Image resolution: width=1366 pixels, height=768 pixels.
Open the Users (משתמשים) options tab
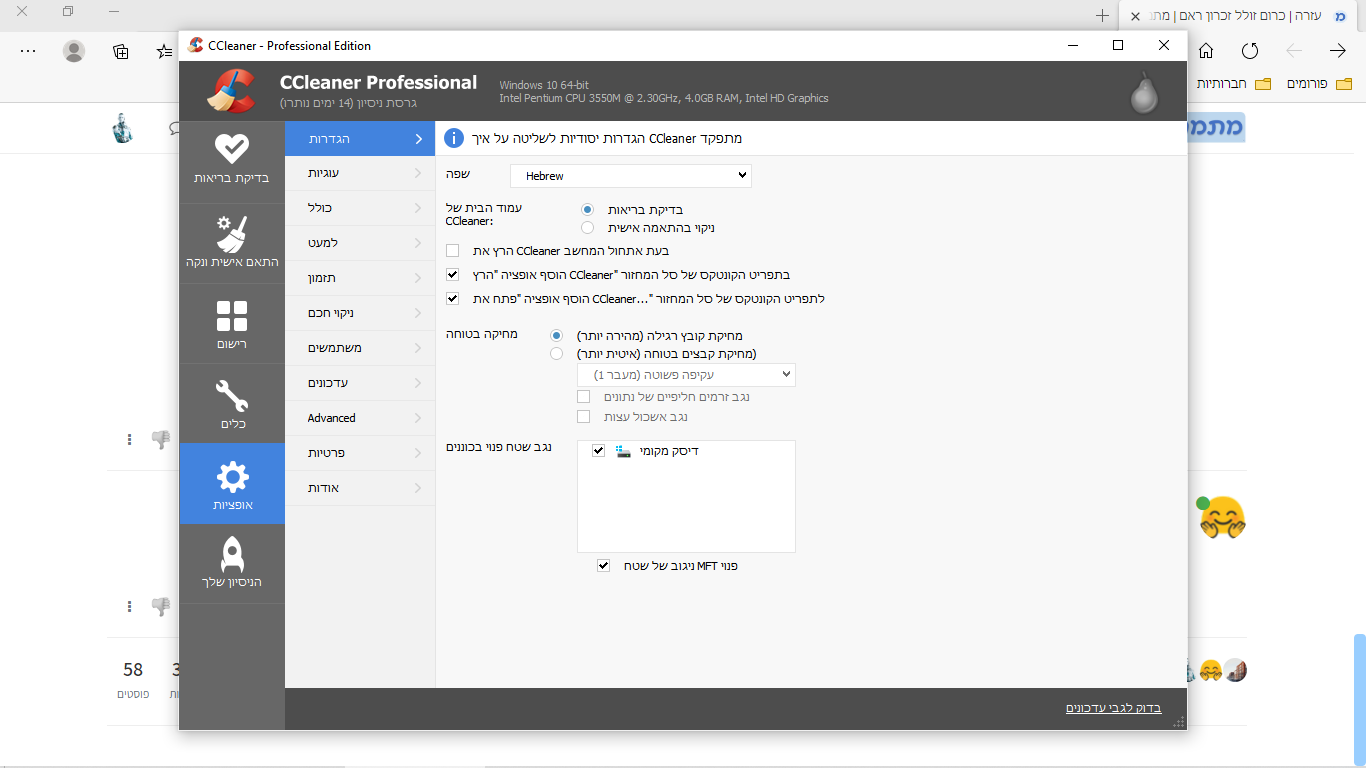[360, 348]
